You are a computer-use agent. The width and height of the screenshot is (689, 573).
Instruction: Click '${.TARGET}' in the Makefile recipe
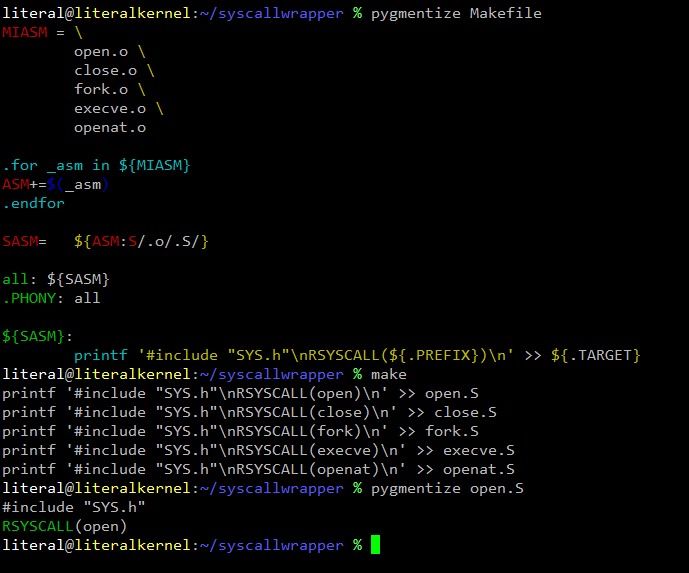tap(596, 355)
